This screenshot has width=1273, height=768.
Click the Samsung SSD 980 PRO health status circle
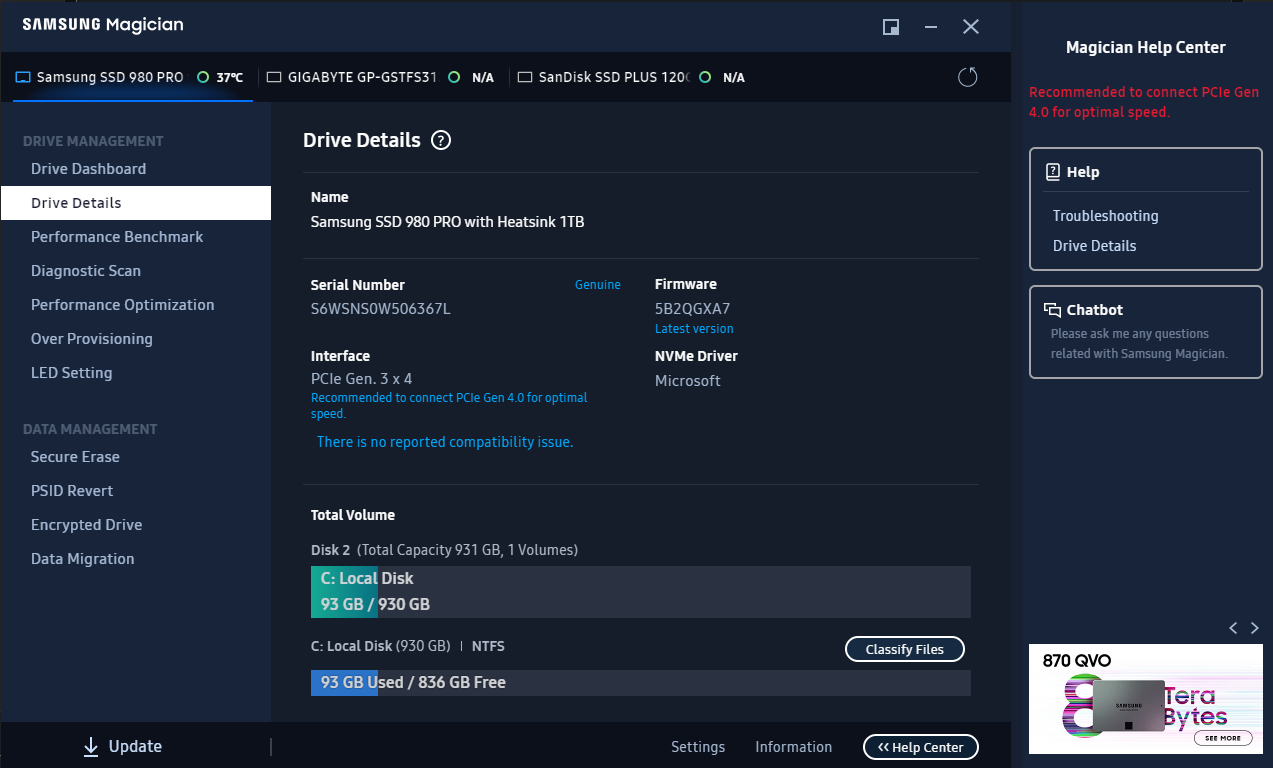coord(203,77)
